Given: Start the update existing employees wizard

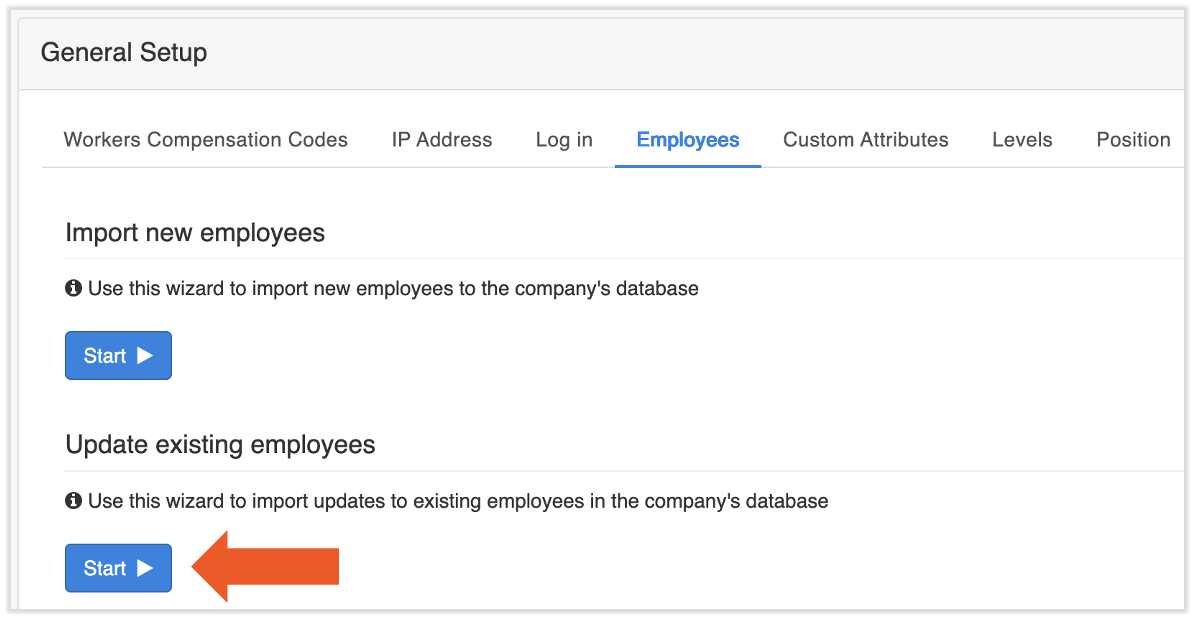Looking at the screenshot, I should click(118, 568).
